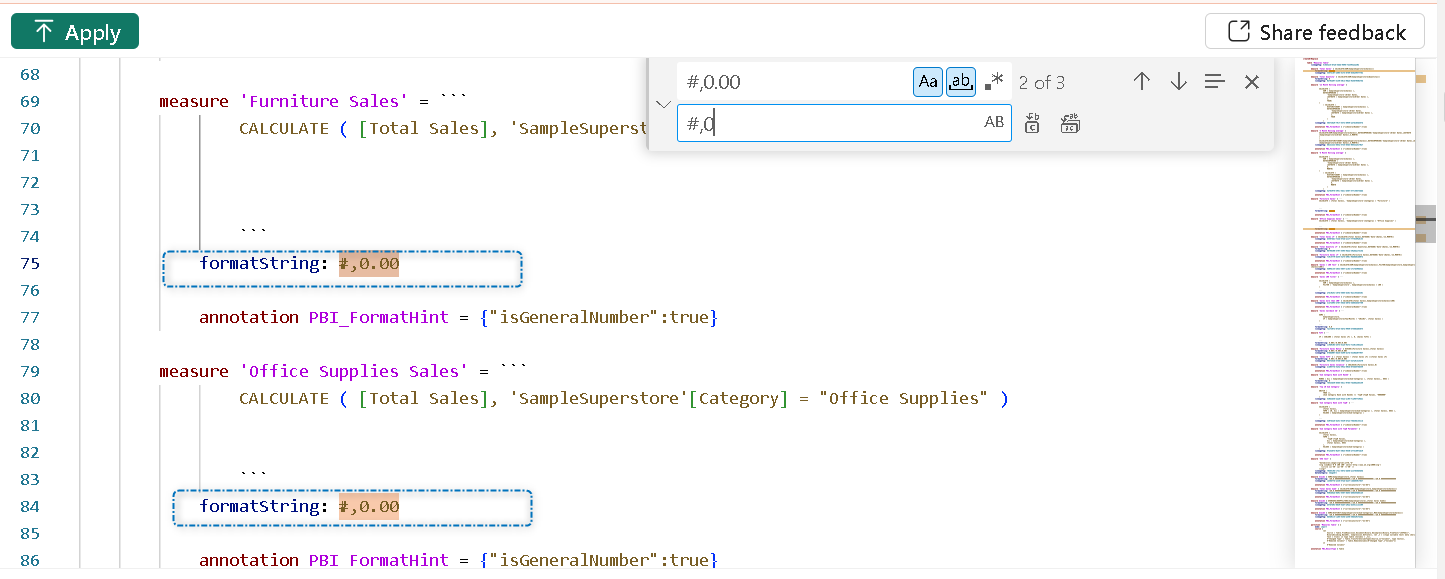1445x579 pixels.
Task: Go to next match arrow
Action: 1178,82
